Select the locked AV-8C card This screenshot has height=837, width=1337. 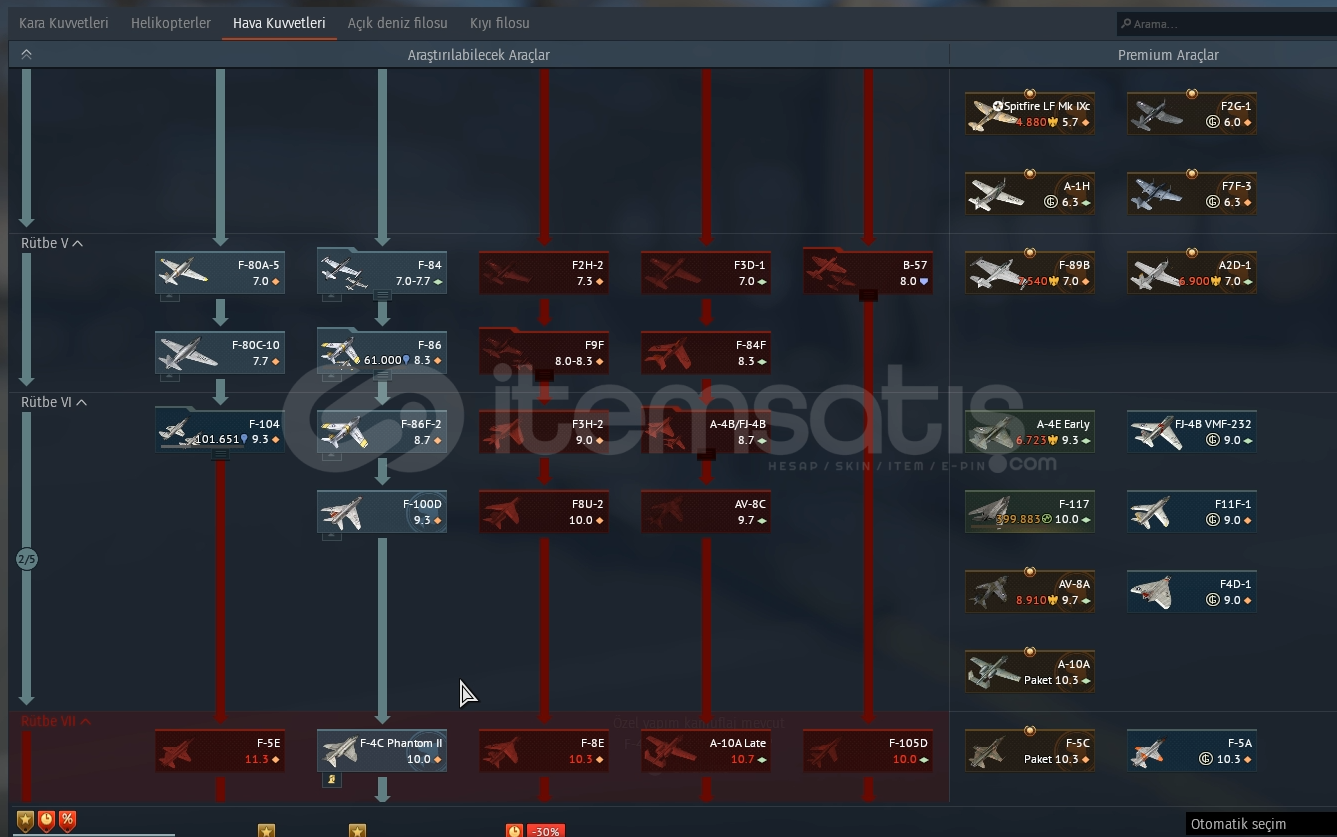pos(706,511)
